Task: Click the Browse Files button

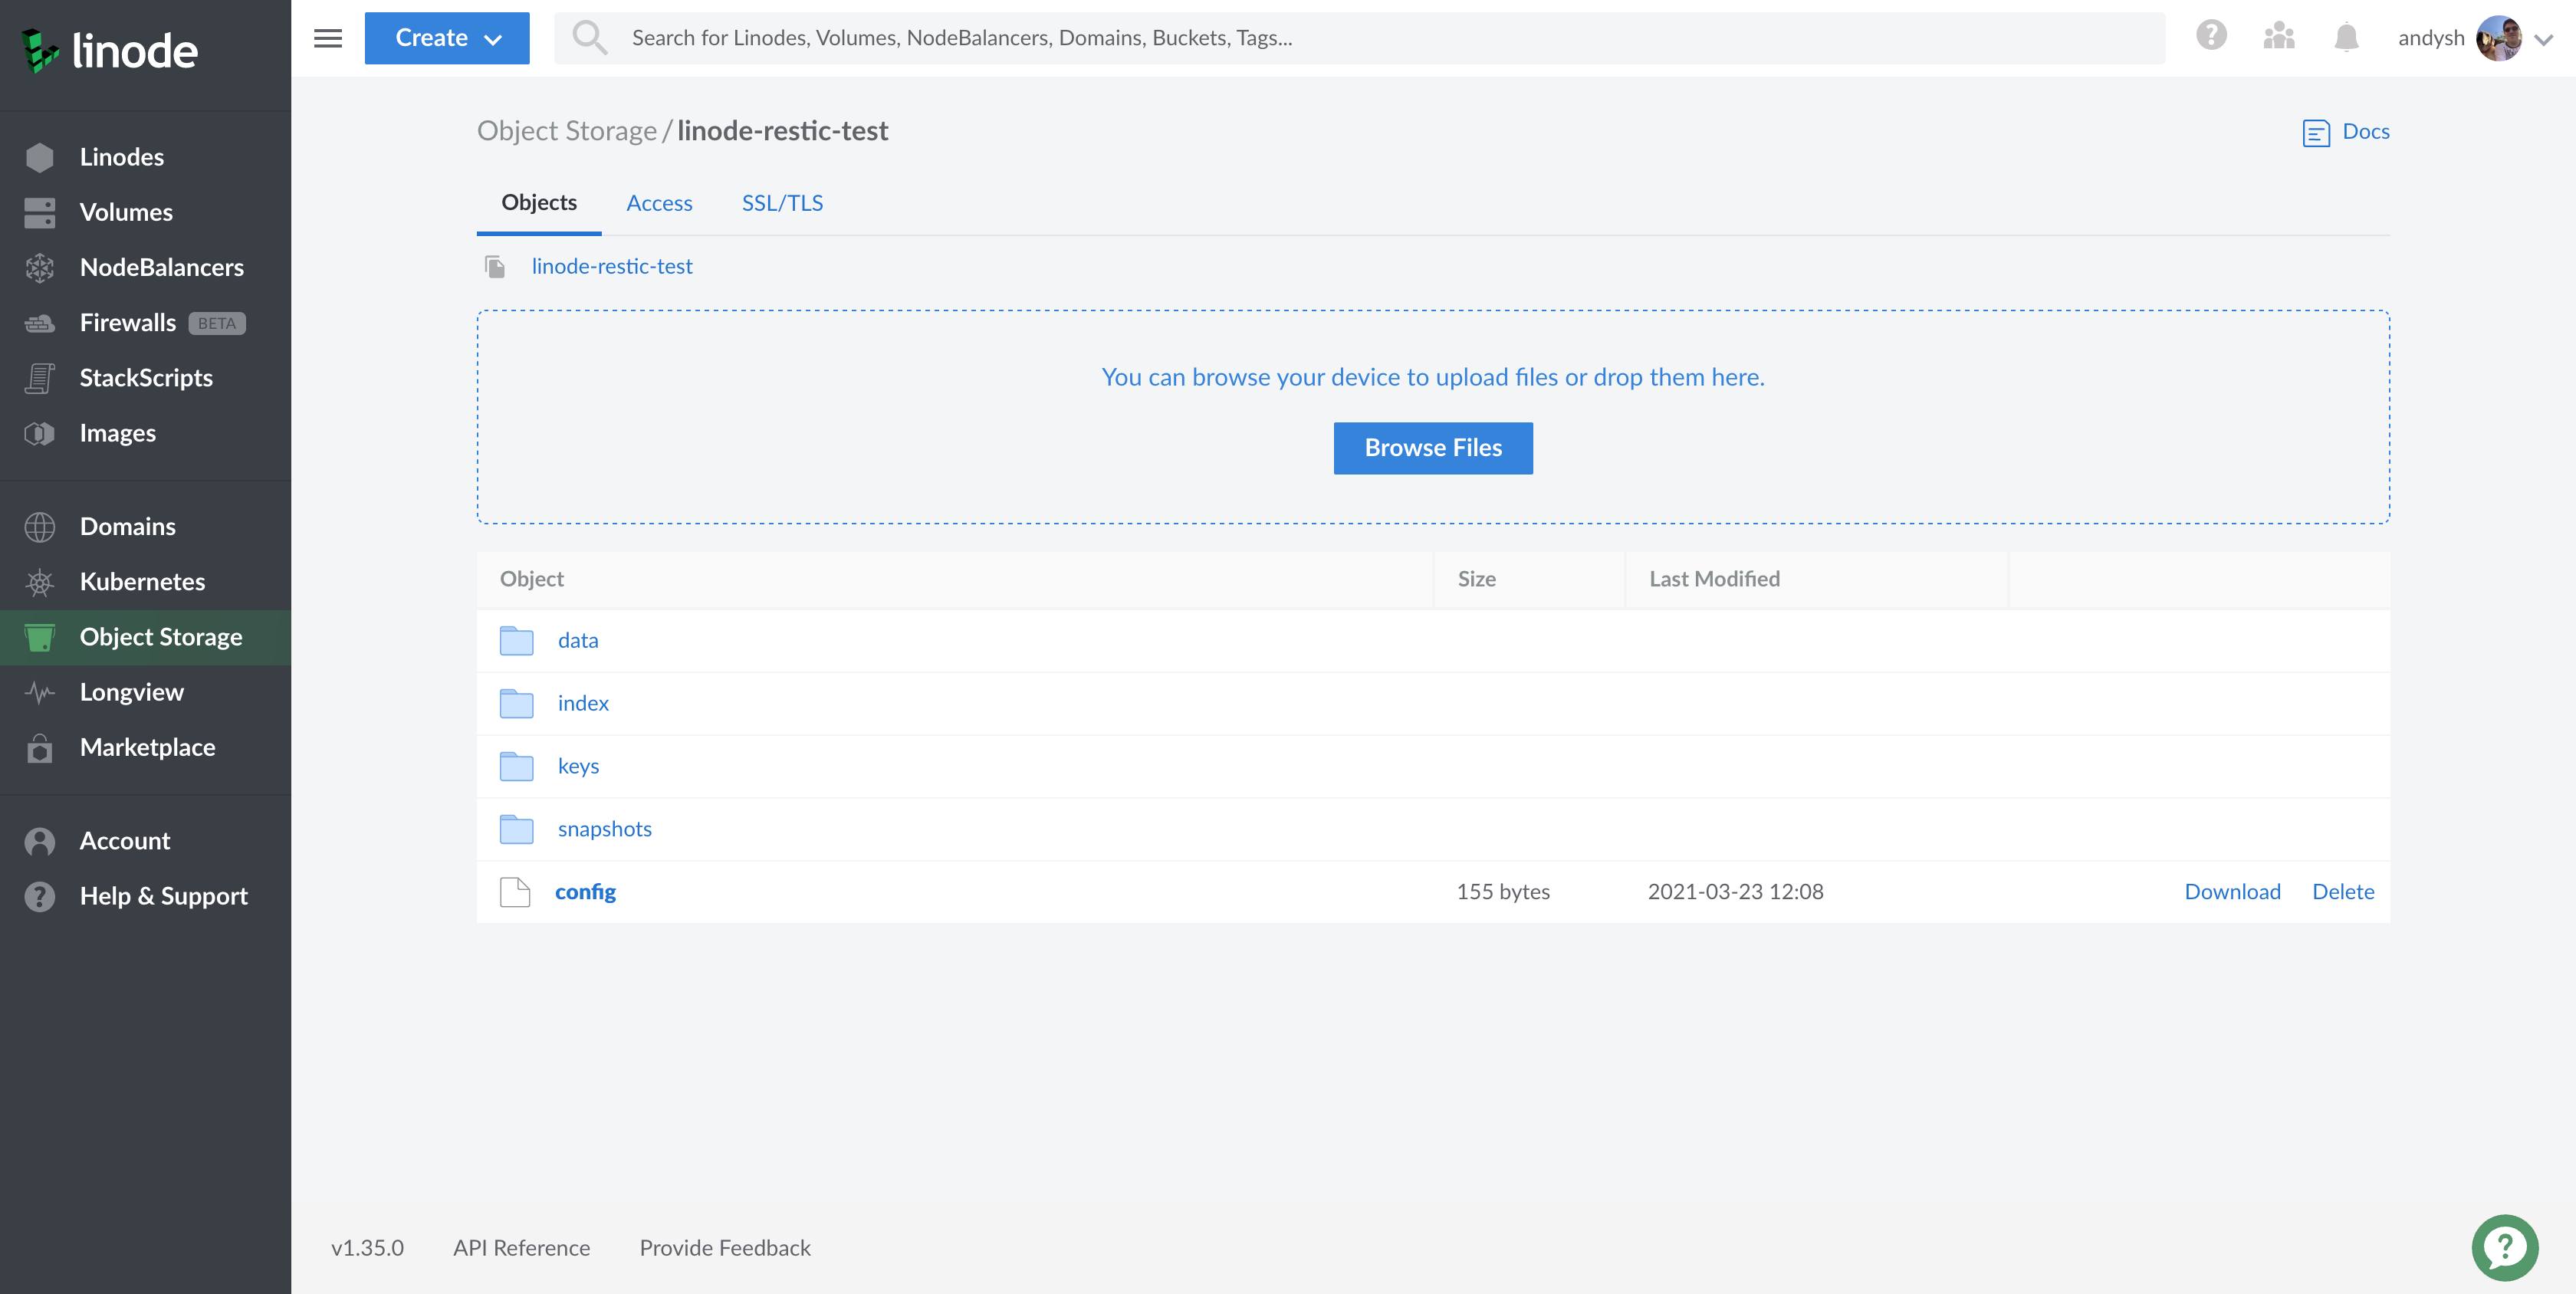Action: (1432, 448)
